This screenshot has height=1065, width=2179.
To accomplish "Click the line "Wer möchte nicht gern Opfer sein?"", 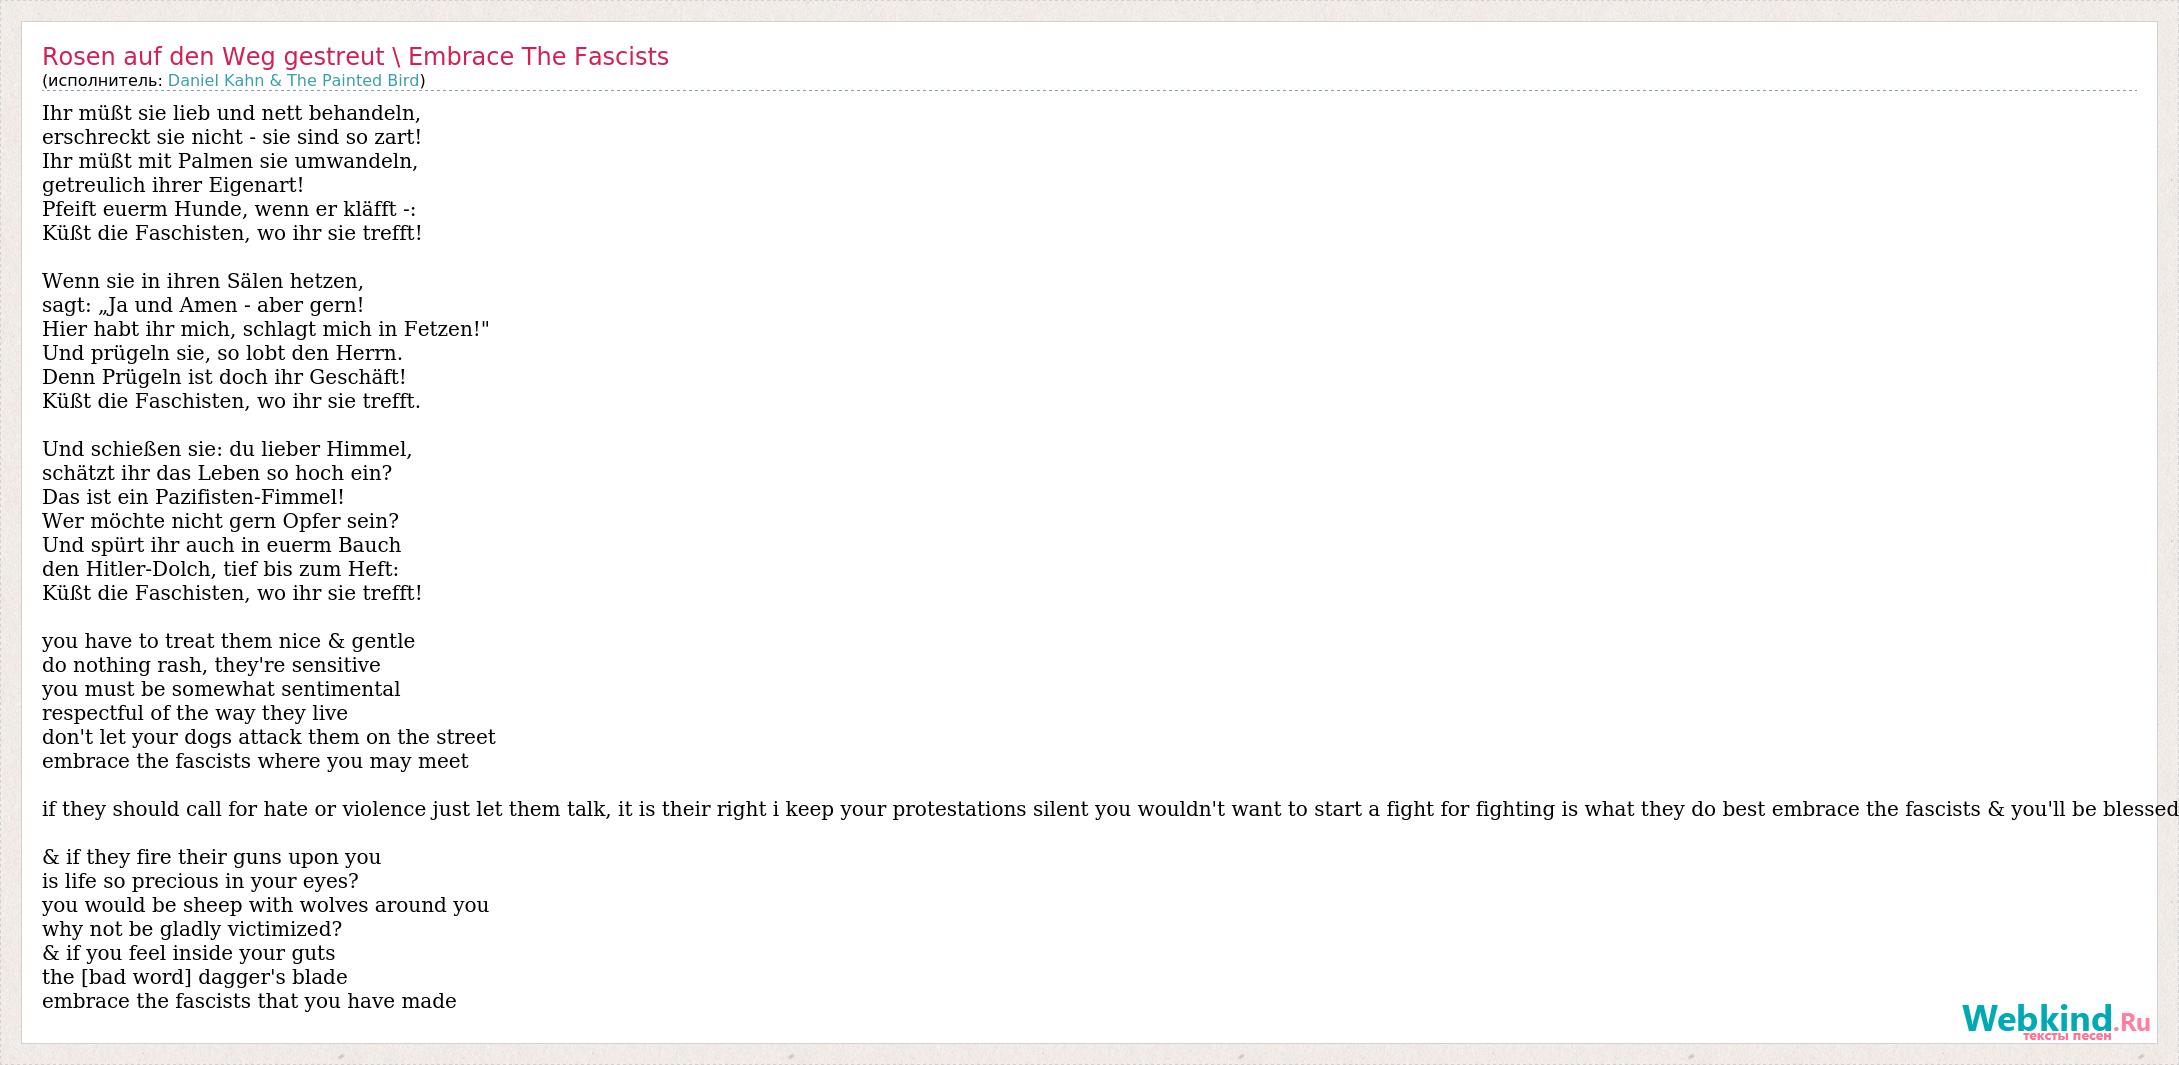I will 220,521.
